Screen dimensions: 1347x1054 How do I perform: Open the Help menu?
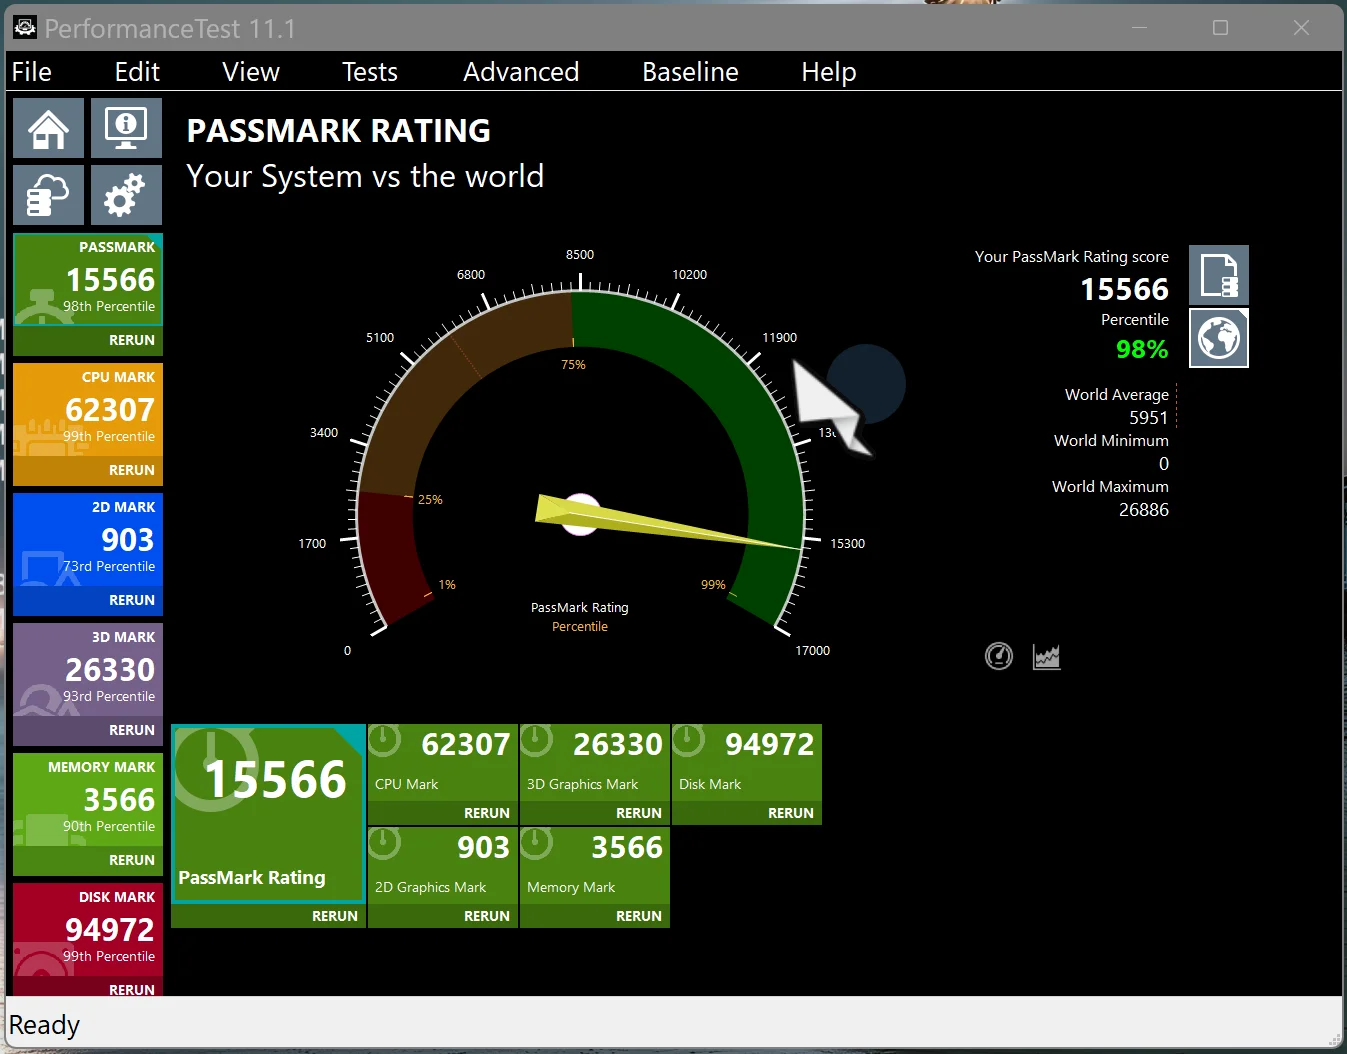[829, 72]
